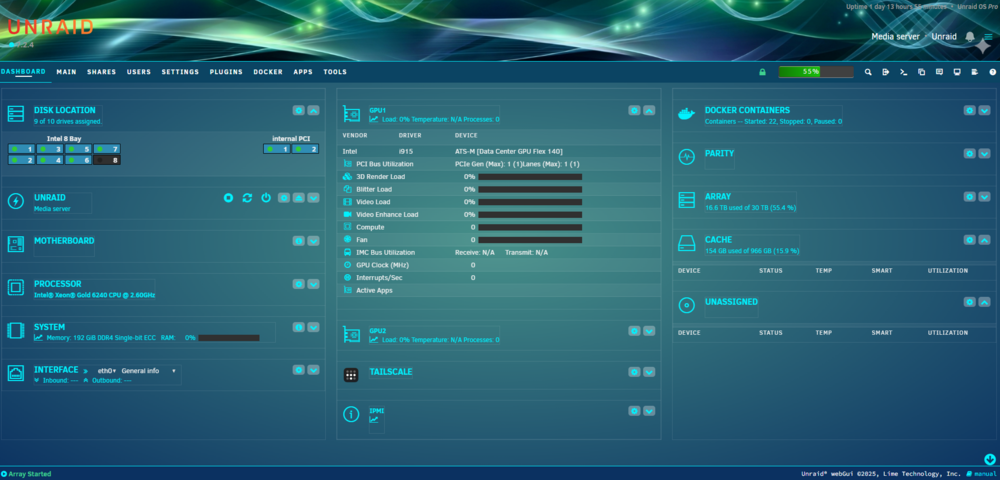Expand the IPMI tile
The width and height of the screenshot is (1000, 480).
point(649,411)
